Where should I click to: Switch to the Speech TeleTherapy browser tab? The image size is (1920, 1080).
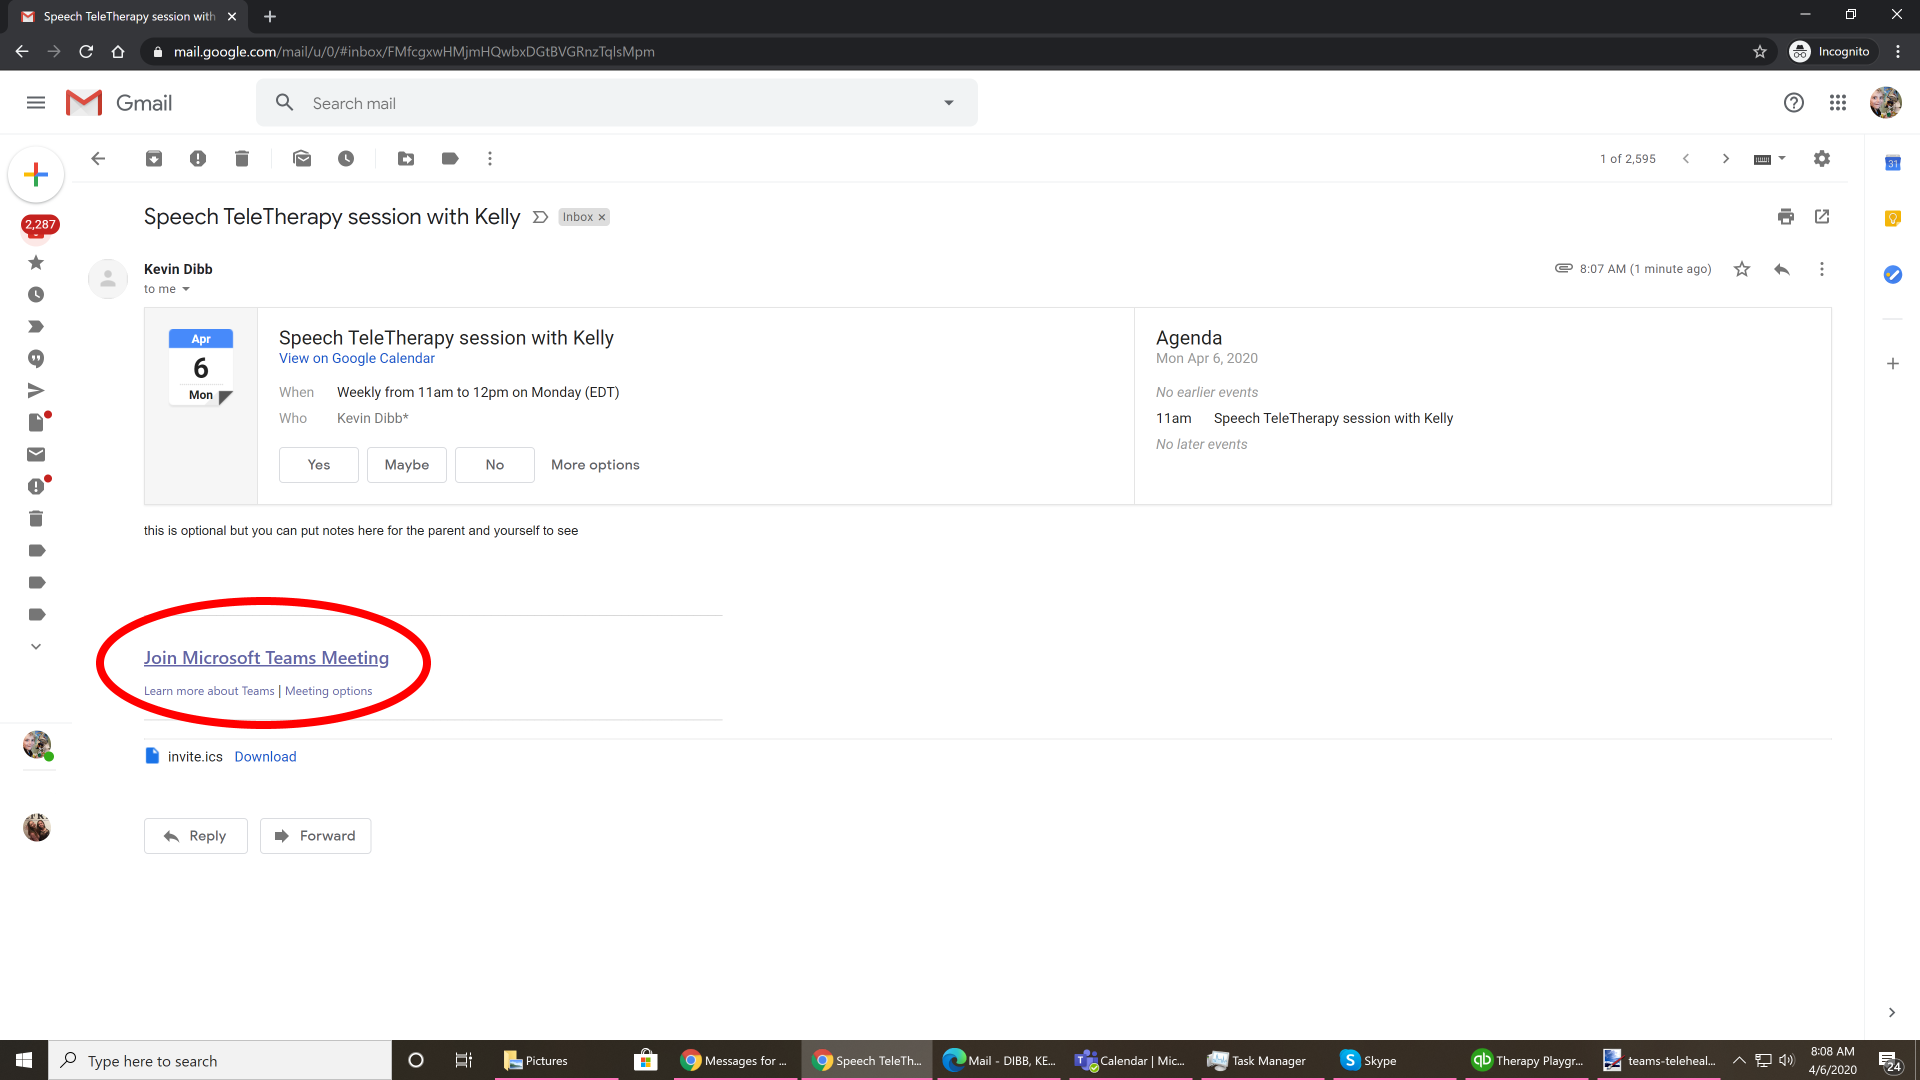tap(130, 16)
